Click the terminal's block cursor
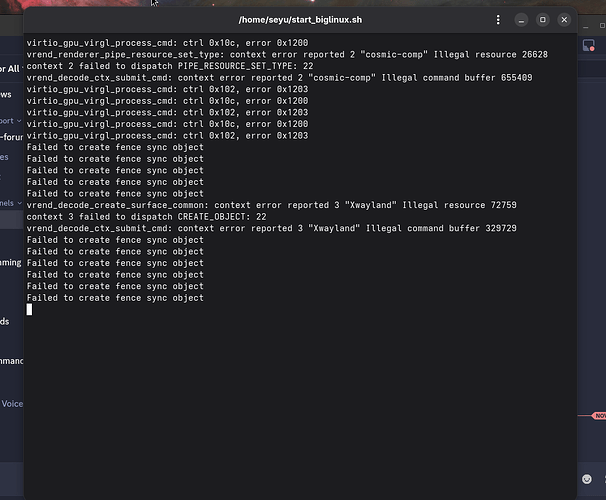606x500 pixels. point(30,310)
